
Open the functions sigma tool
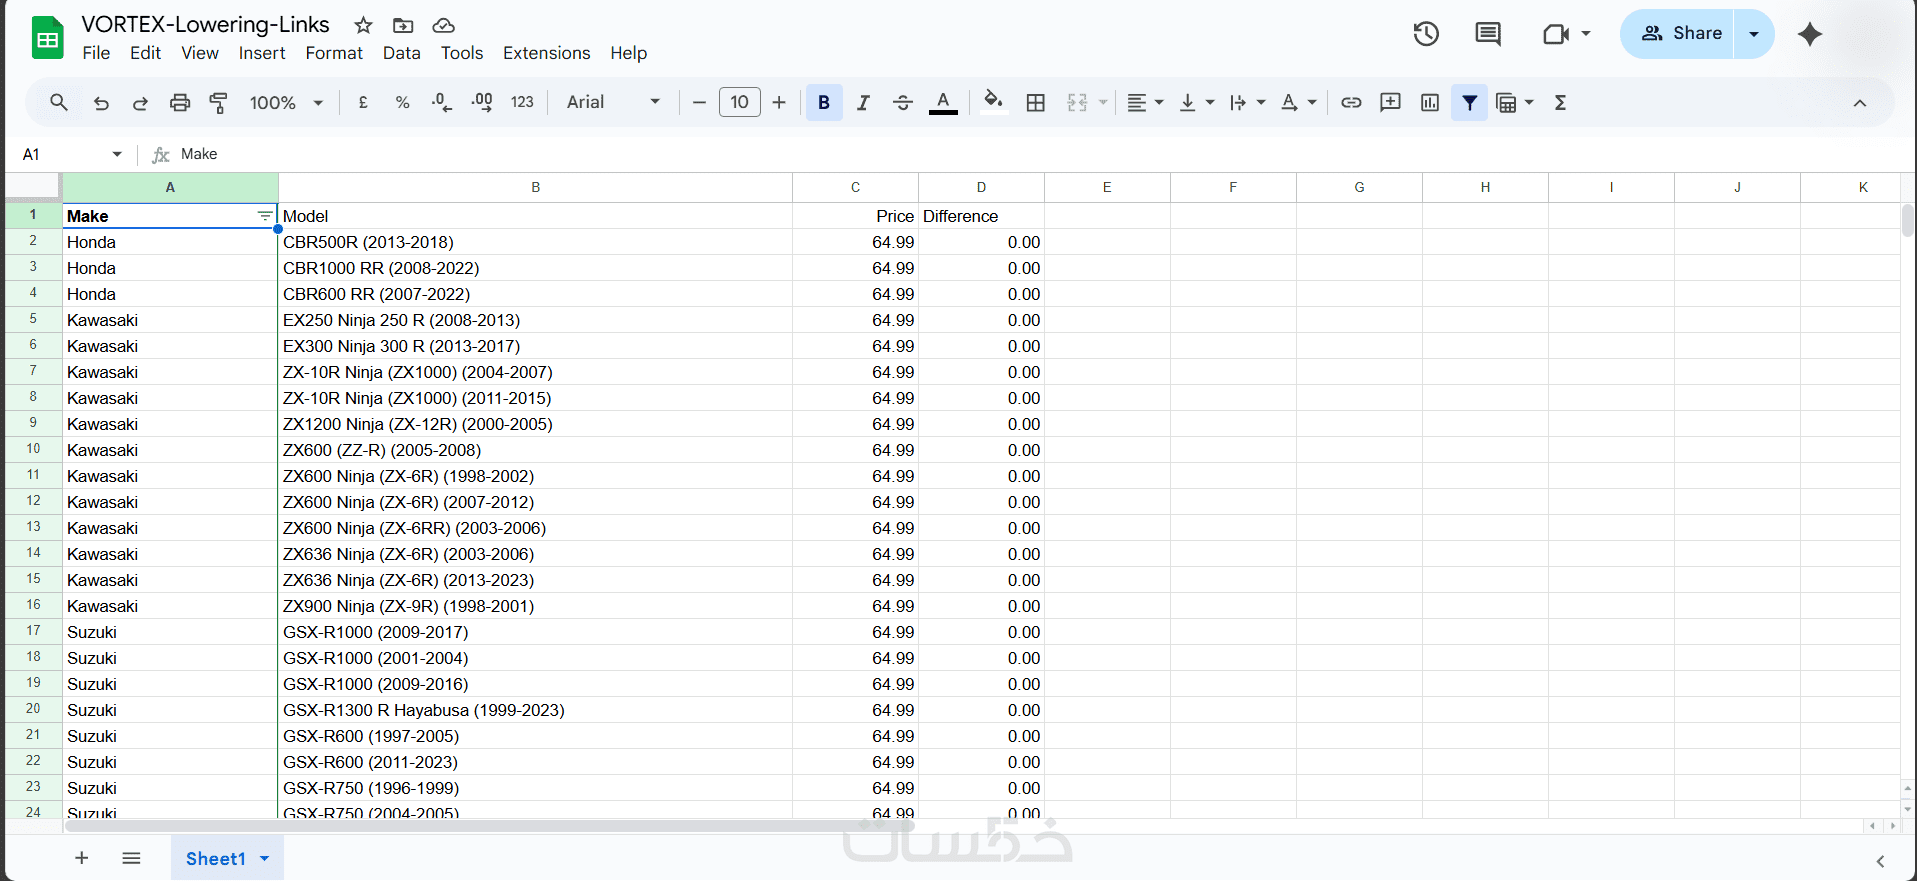coord(1560,102)
